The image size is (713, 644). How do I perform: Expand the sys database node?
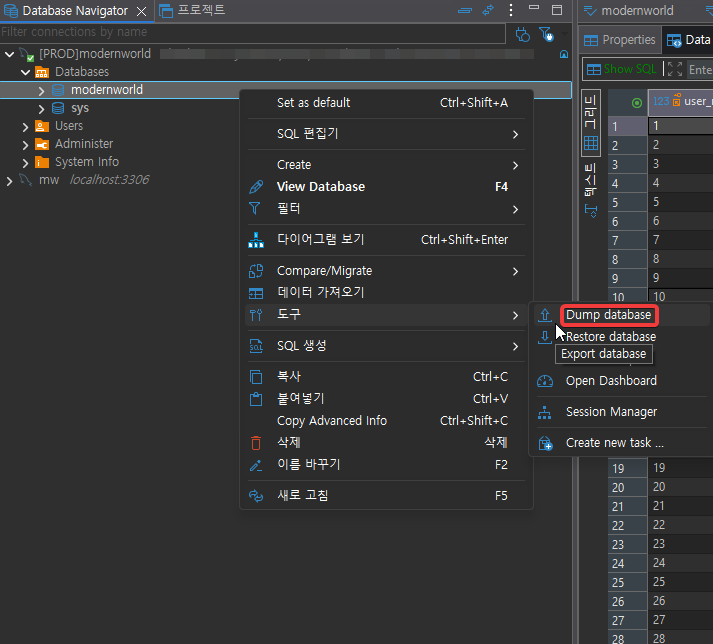tap(41, 108)
